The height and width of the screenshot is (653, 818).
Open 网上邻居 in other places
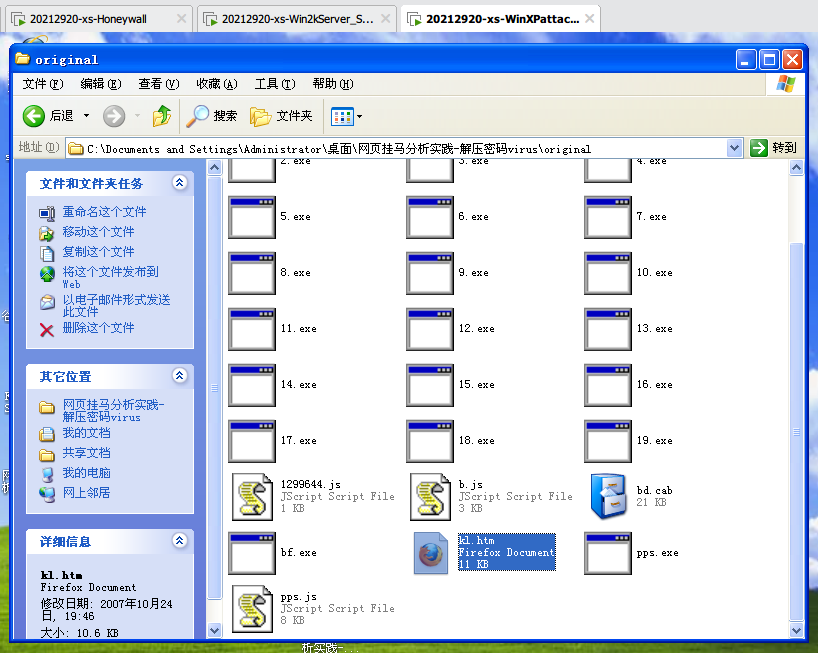86,492
